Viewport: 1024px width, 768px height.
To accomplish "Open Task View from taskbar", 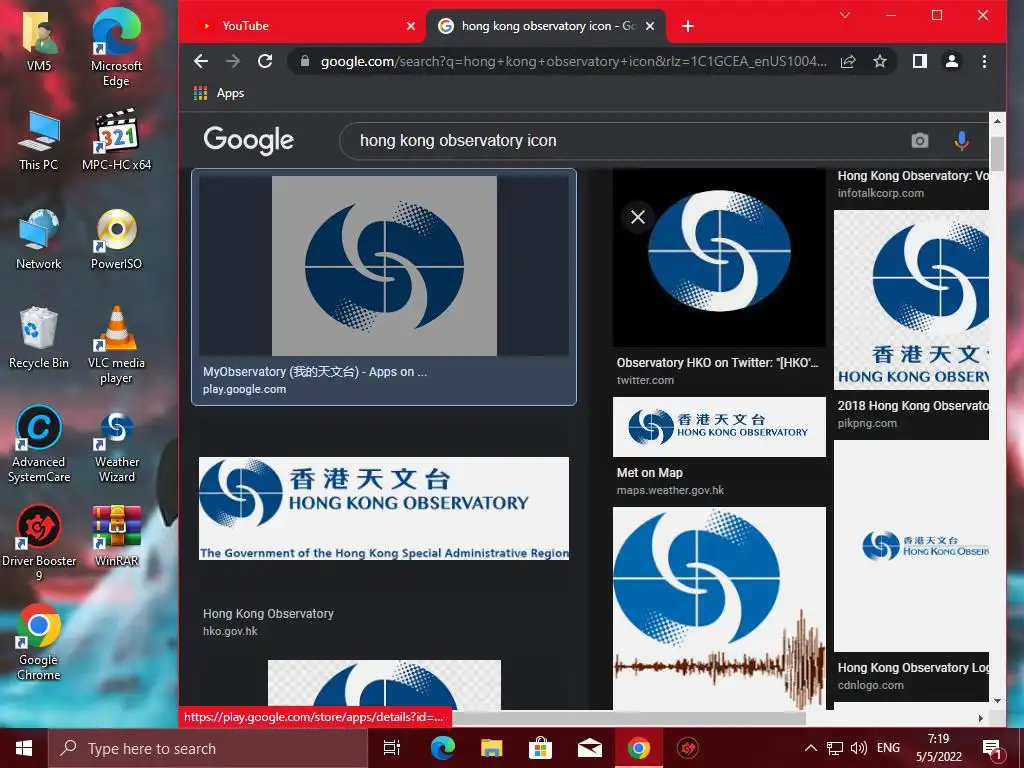I will [392, 748].
